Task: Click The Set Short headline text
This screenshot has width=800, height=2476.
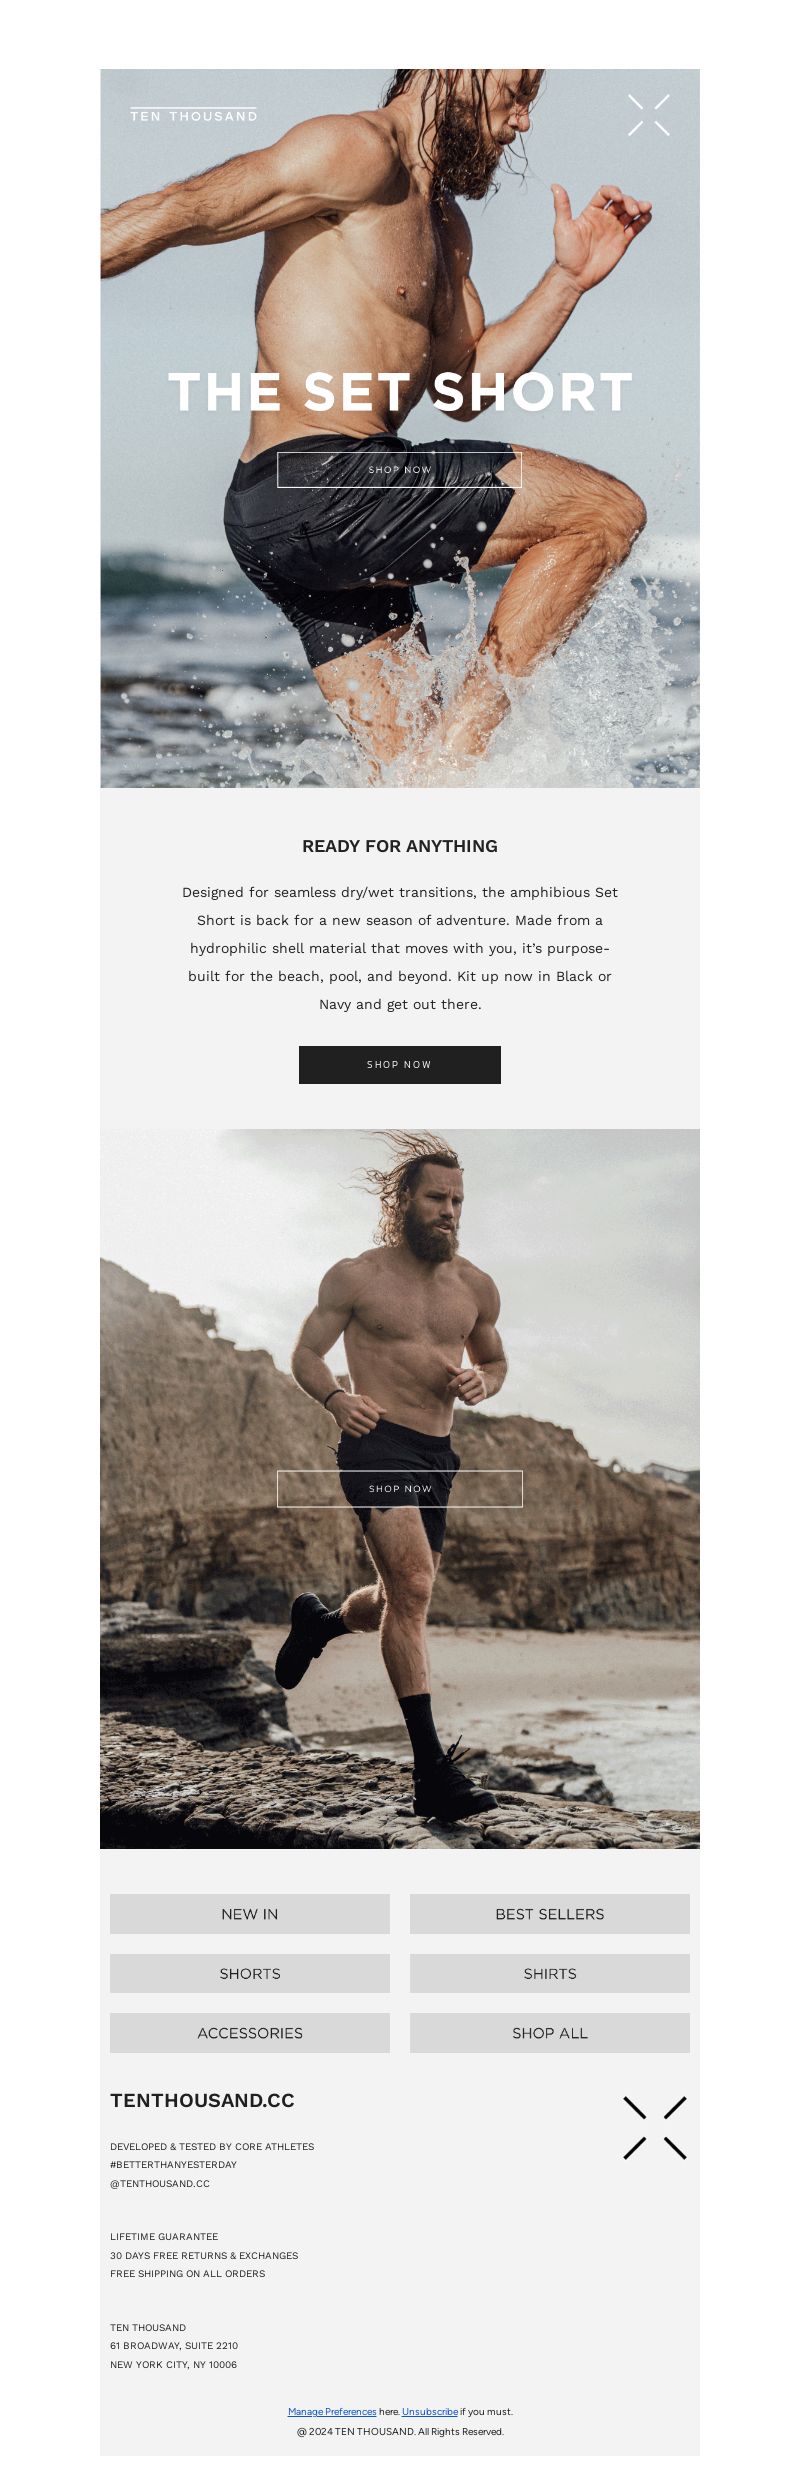Action: click(x=400, y=392)
